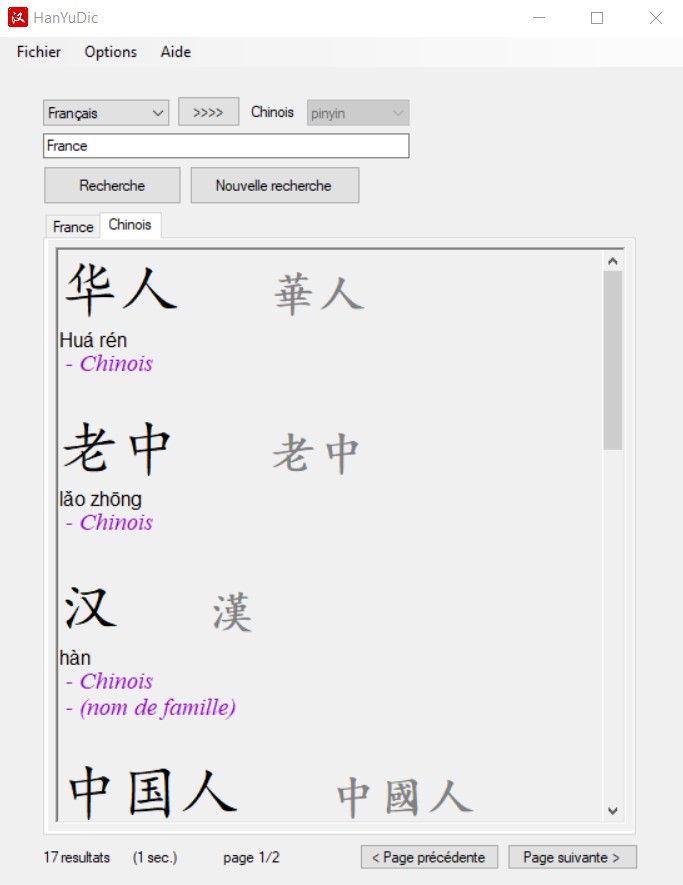Maximize the HanYuDic window
Viewport: 683px width, 885px height.
597,18
